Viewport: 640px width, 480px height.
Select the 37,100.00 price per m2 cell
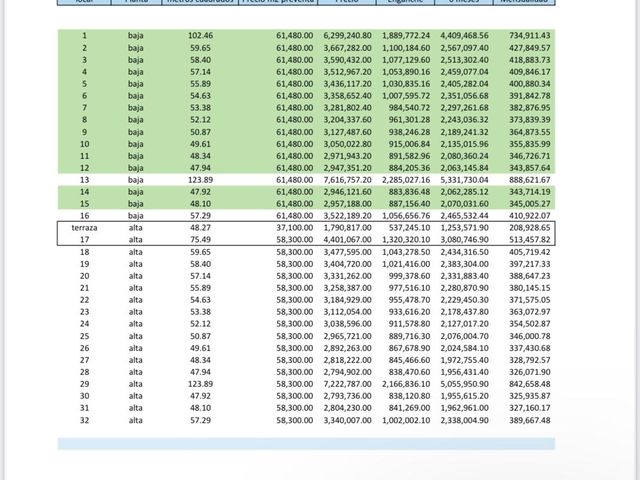[x=295, y=228]
